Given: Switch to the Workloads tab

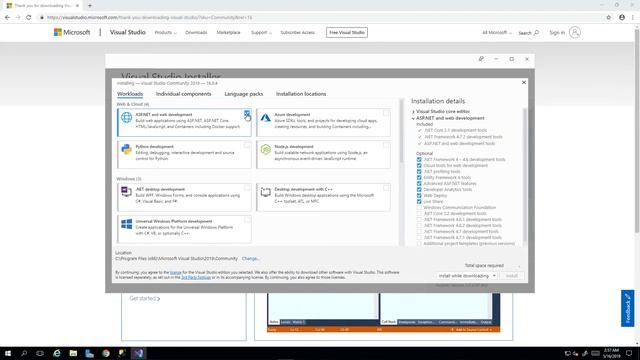Looking at the screenshot, I should point(130,94).
